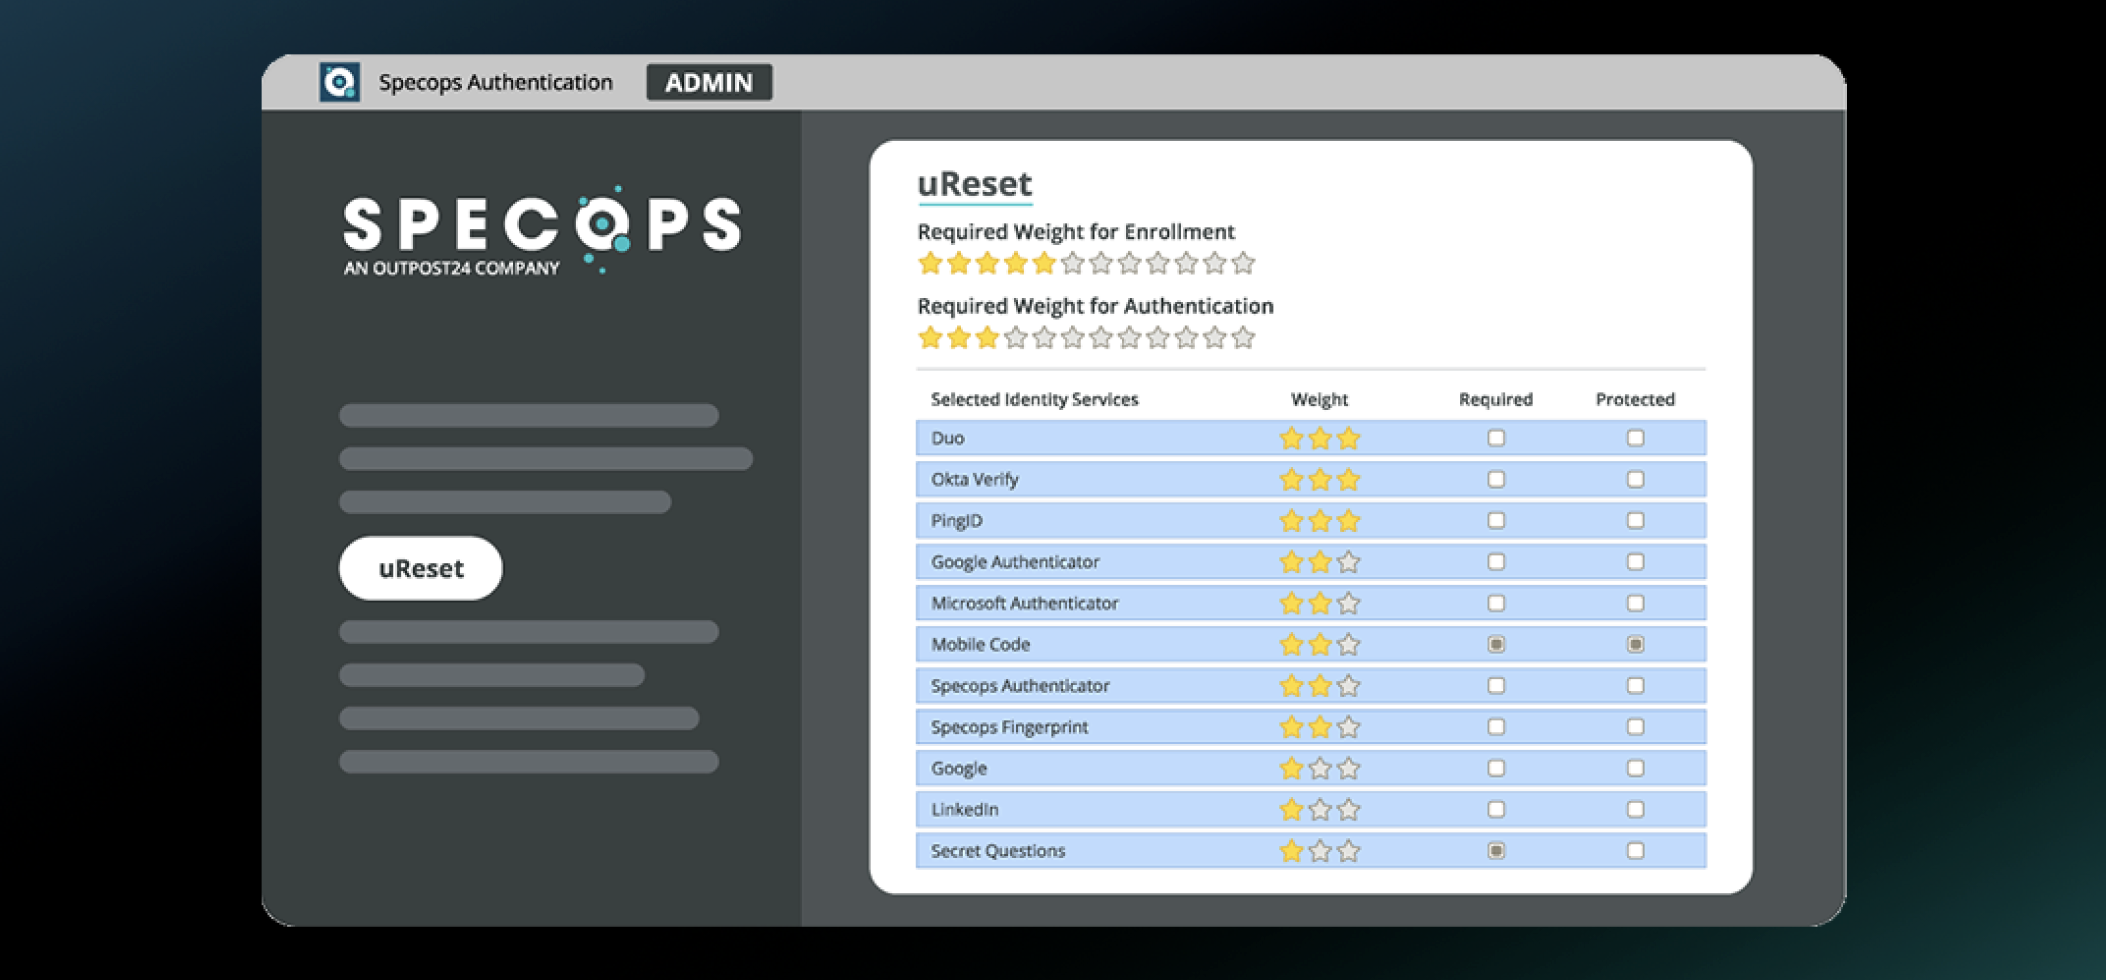The image size is (2106, 980).
Task: Click Mobile Code's third empty star
Action: pyautogui.click(x=1348, y=644)
